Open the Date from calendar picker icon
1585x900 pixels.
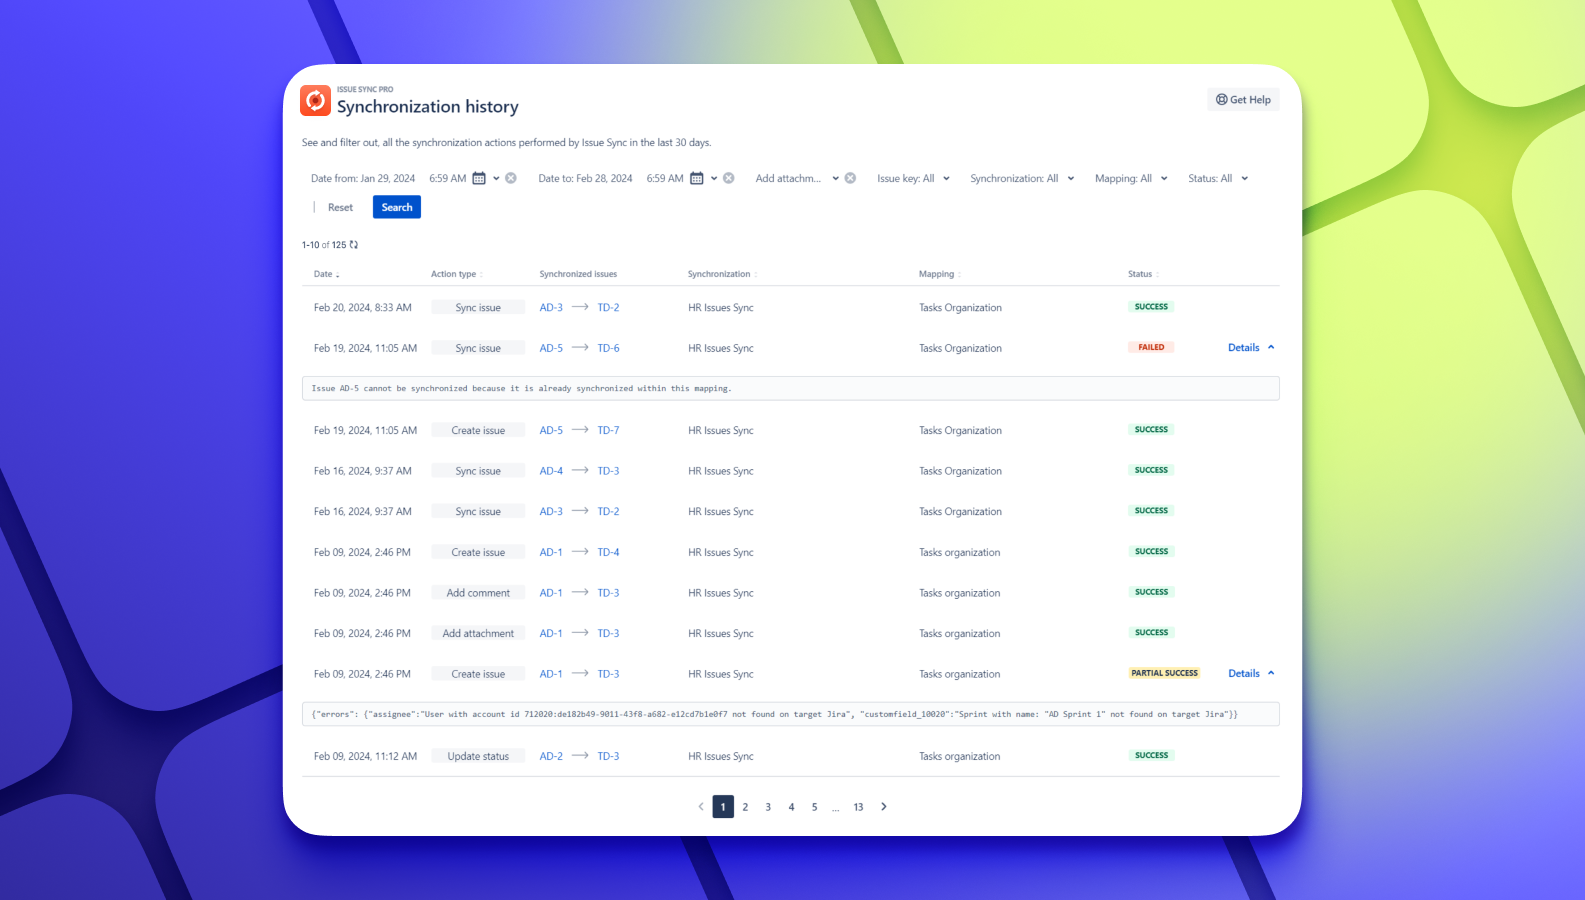[x=479, y=179]
